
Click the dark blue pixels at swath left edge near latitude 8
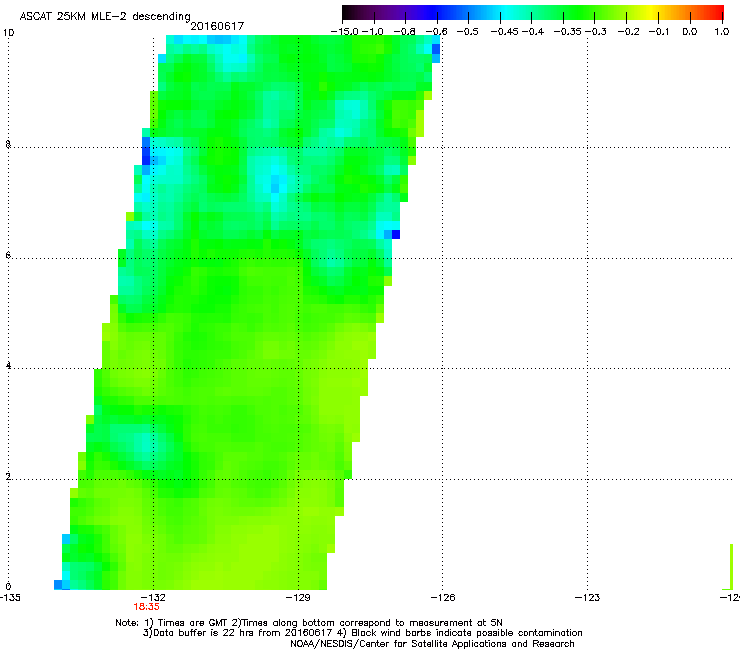(x=146, y=151)
